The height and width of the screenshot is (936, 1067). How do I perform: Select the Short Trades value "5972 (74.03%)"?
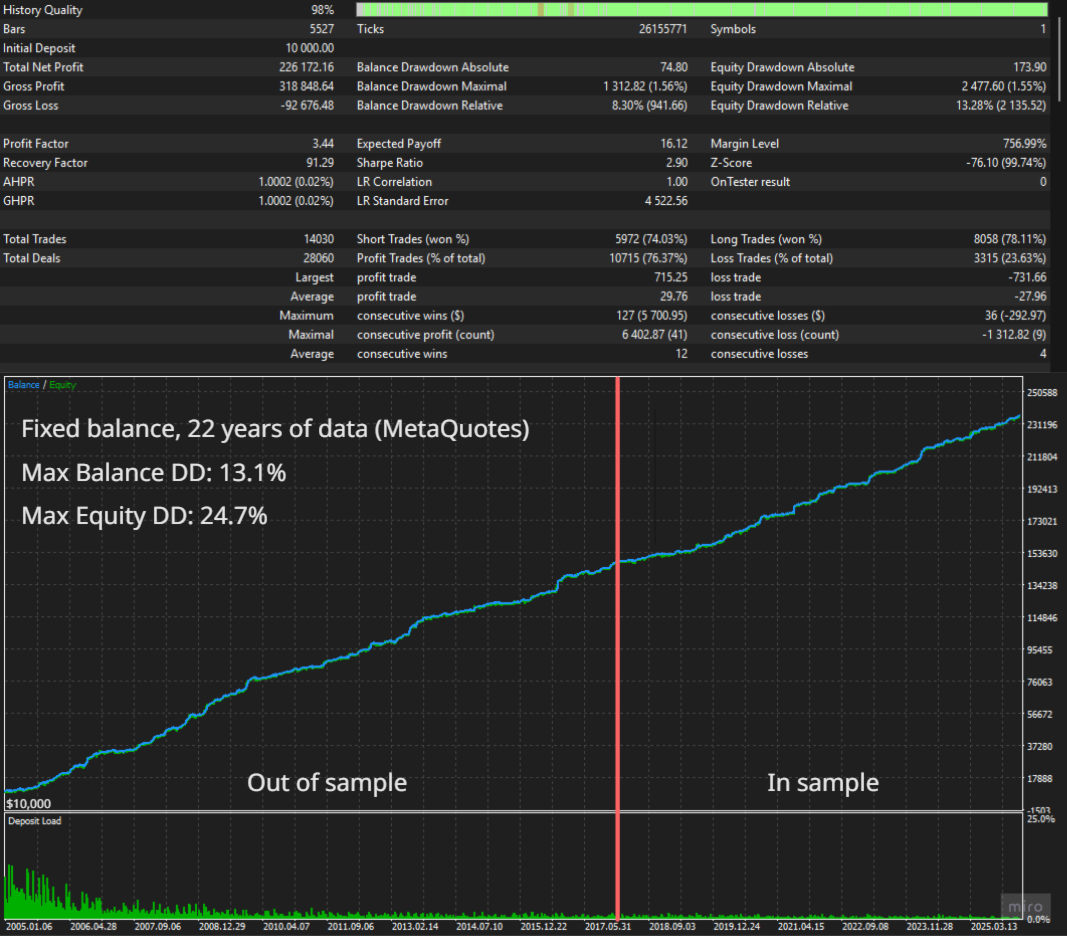click(x=651, y=239)
